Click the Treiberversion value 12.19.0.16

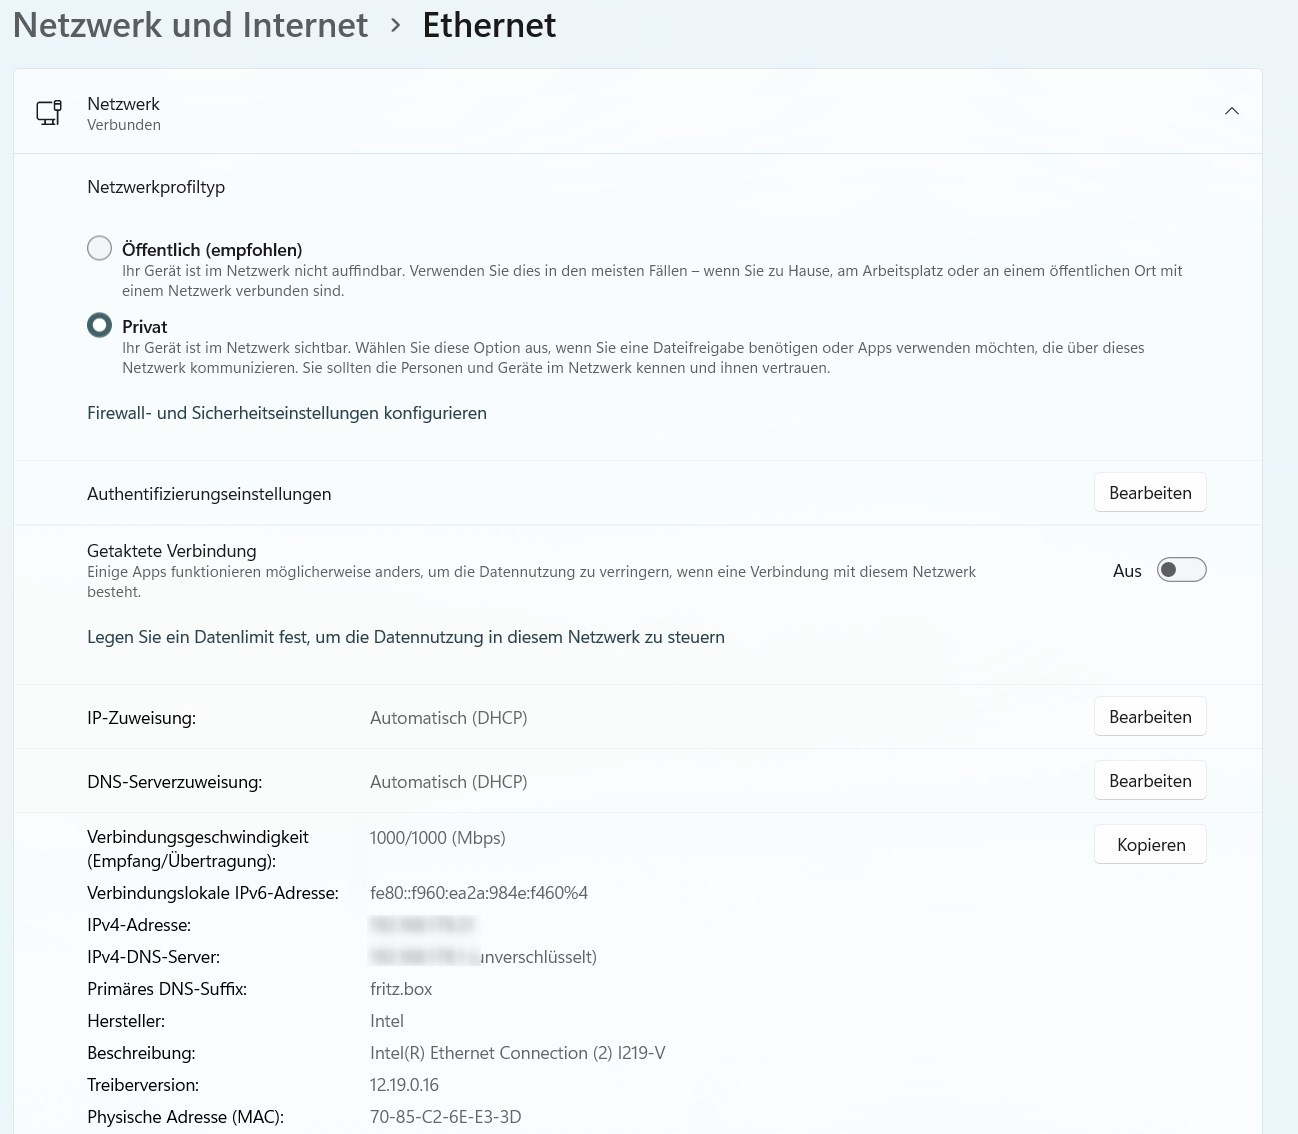click(404, 1085)
